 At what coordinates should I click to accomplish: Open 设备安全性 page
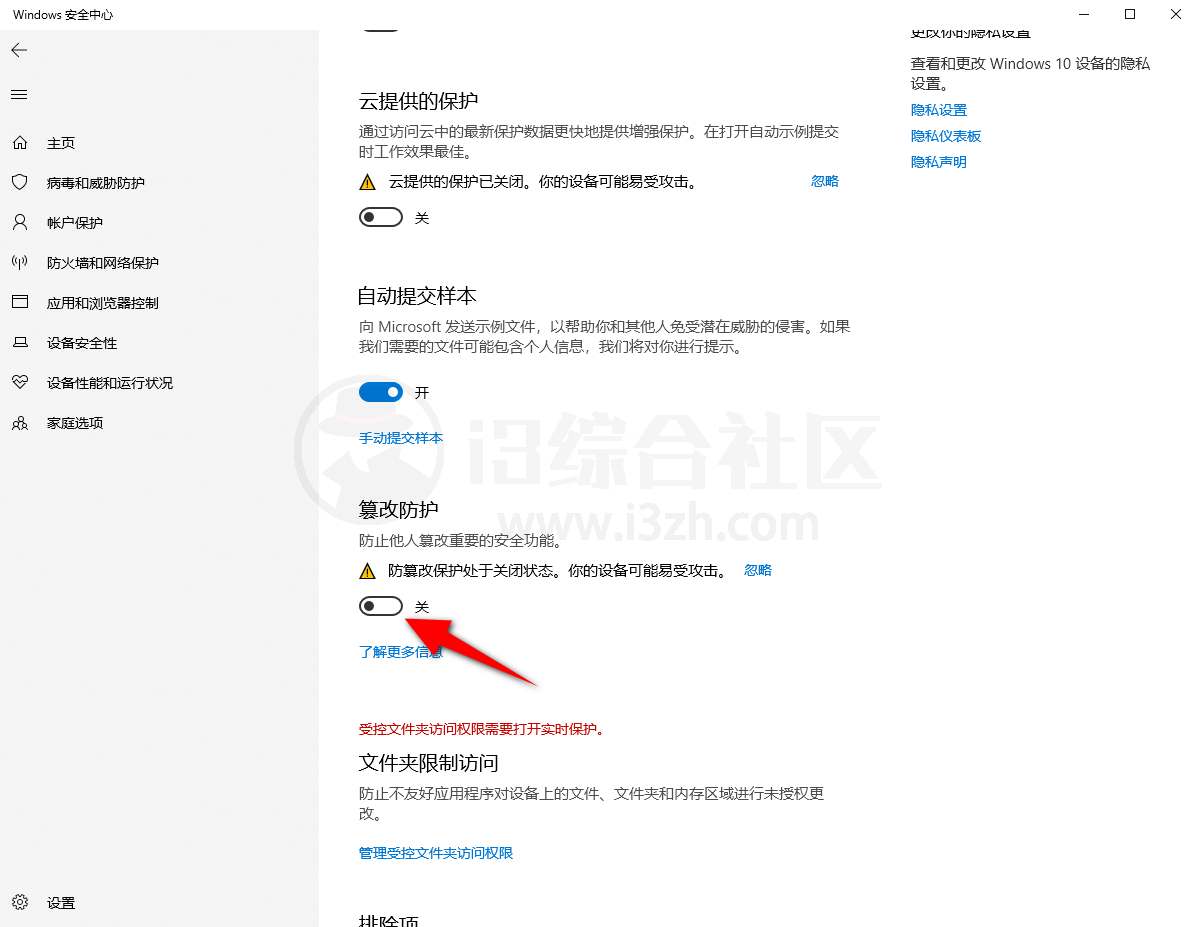pos(82,343)
